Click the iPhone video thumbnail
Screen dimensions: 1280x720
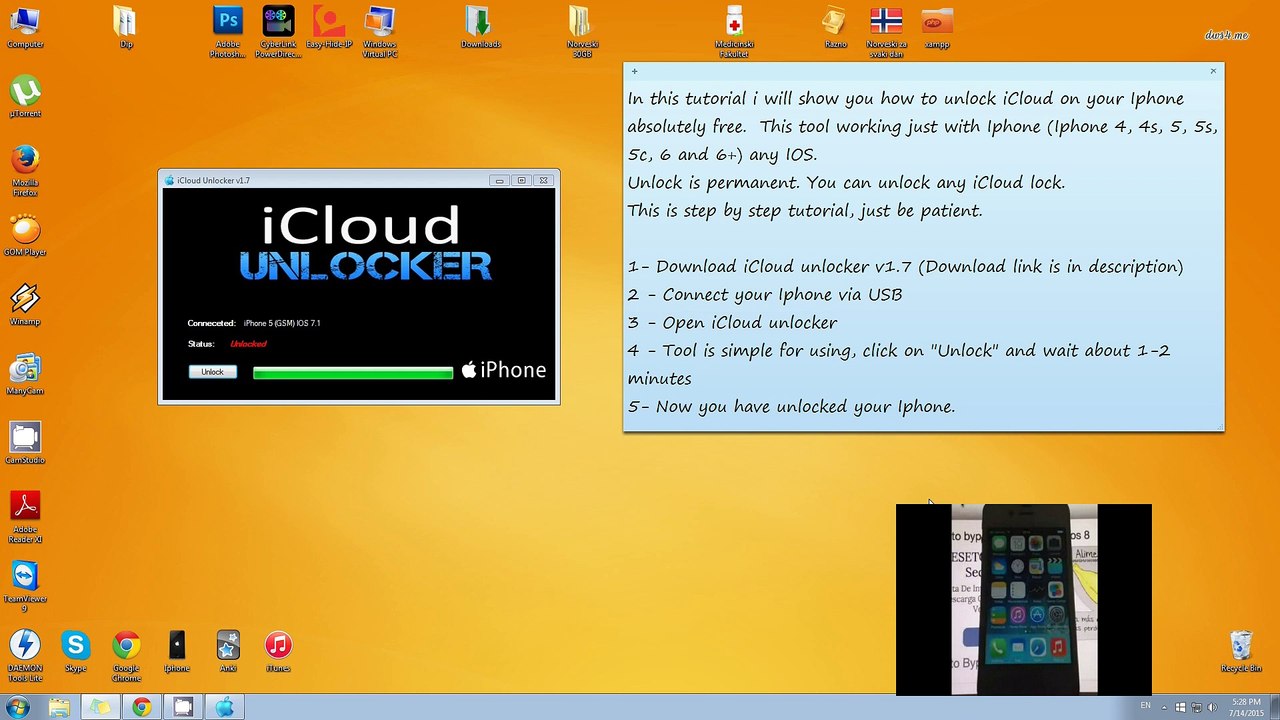click(1024, 599)
